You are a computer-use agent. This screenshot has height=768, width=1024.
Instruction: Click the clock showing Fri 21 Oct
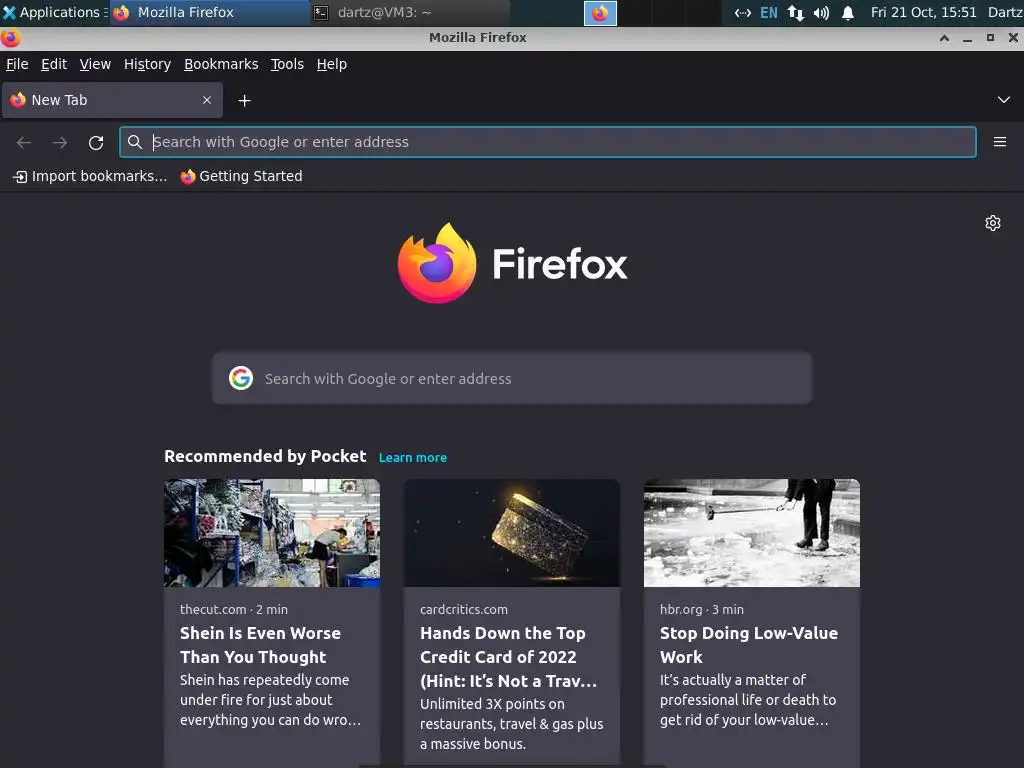[923, 12]
